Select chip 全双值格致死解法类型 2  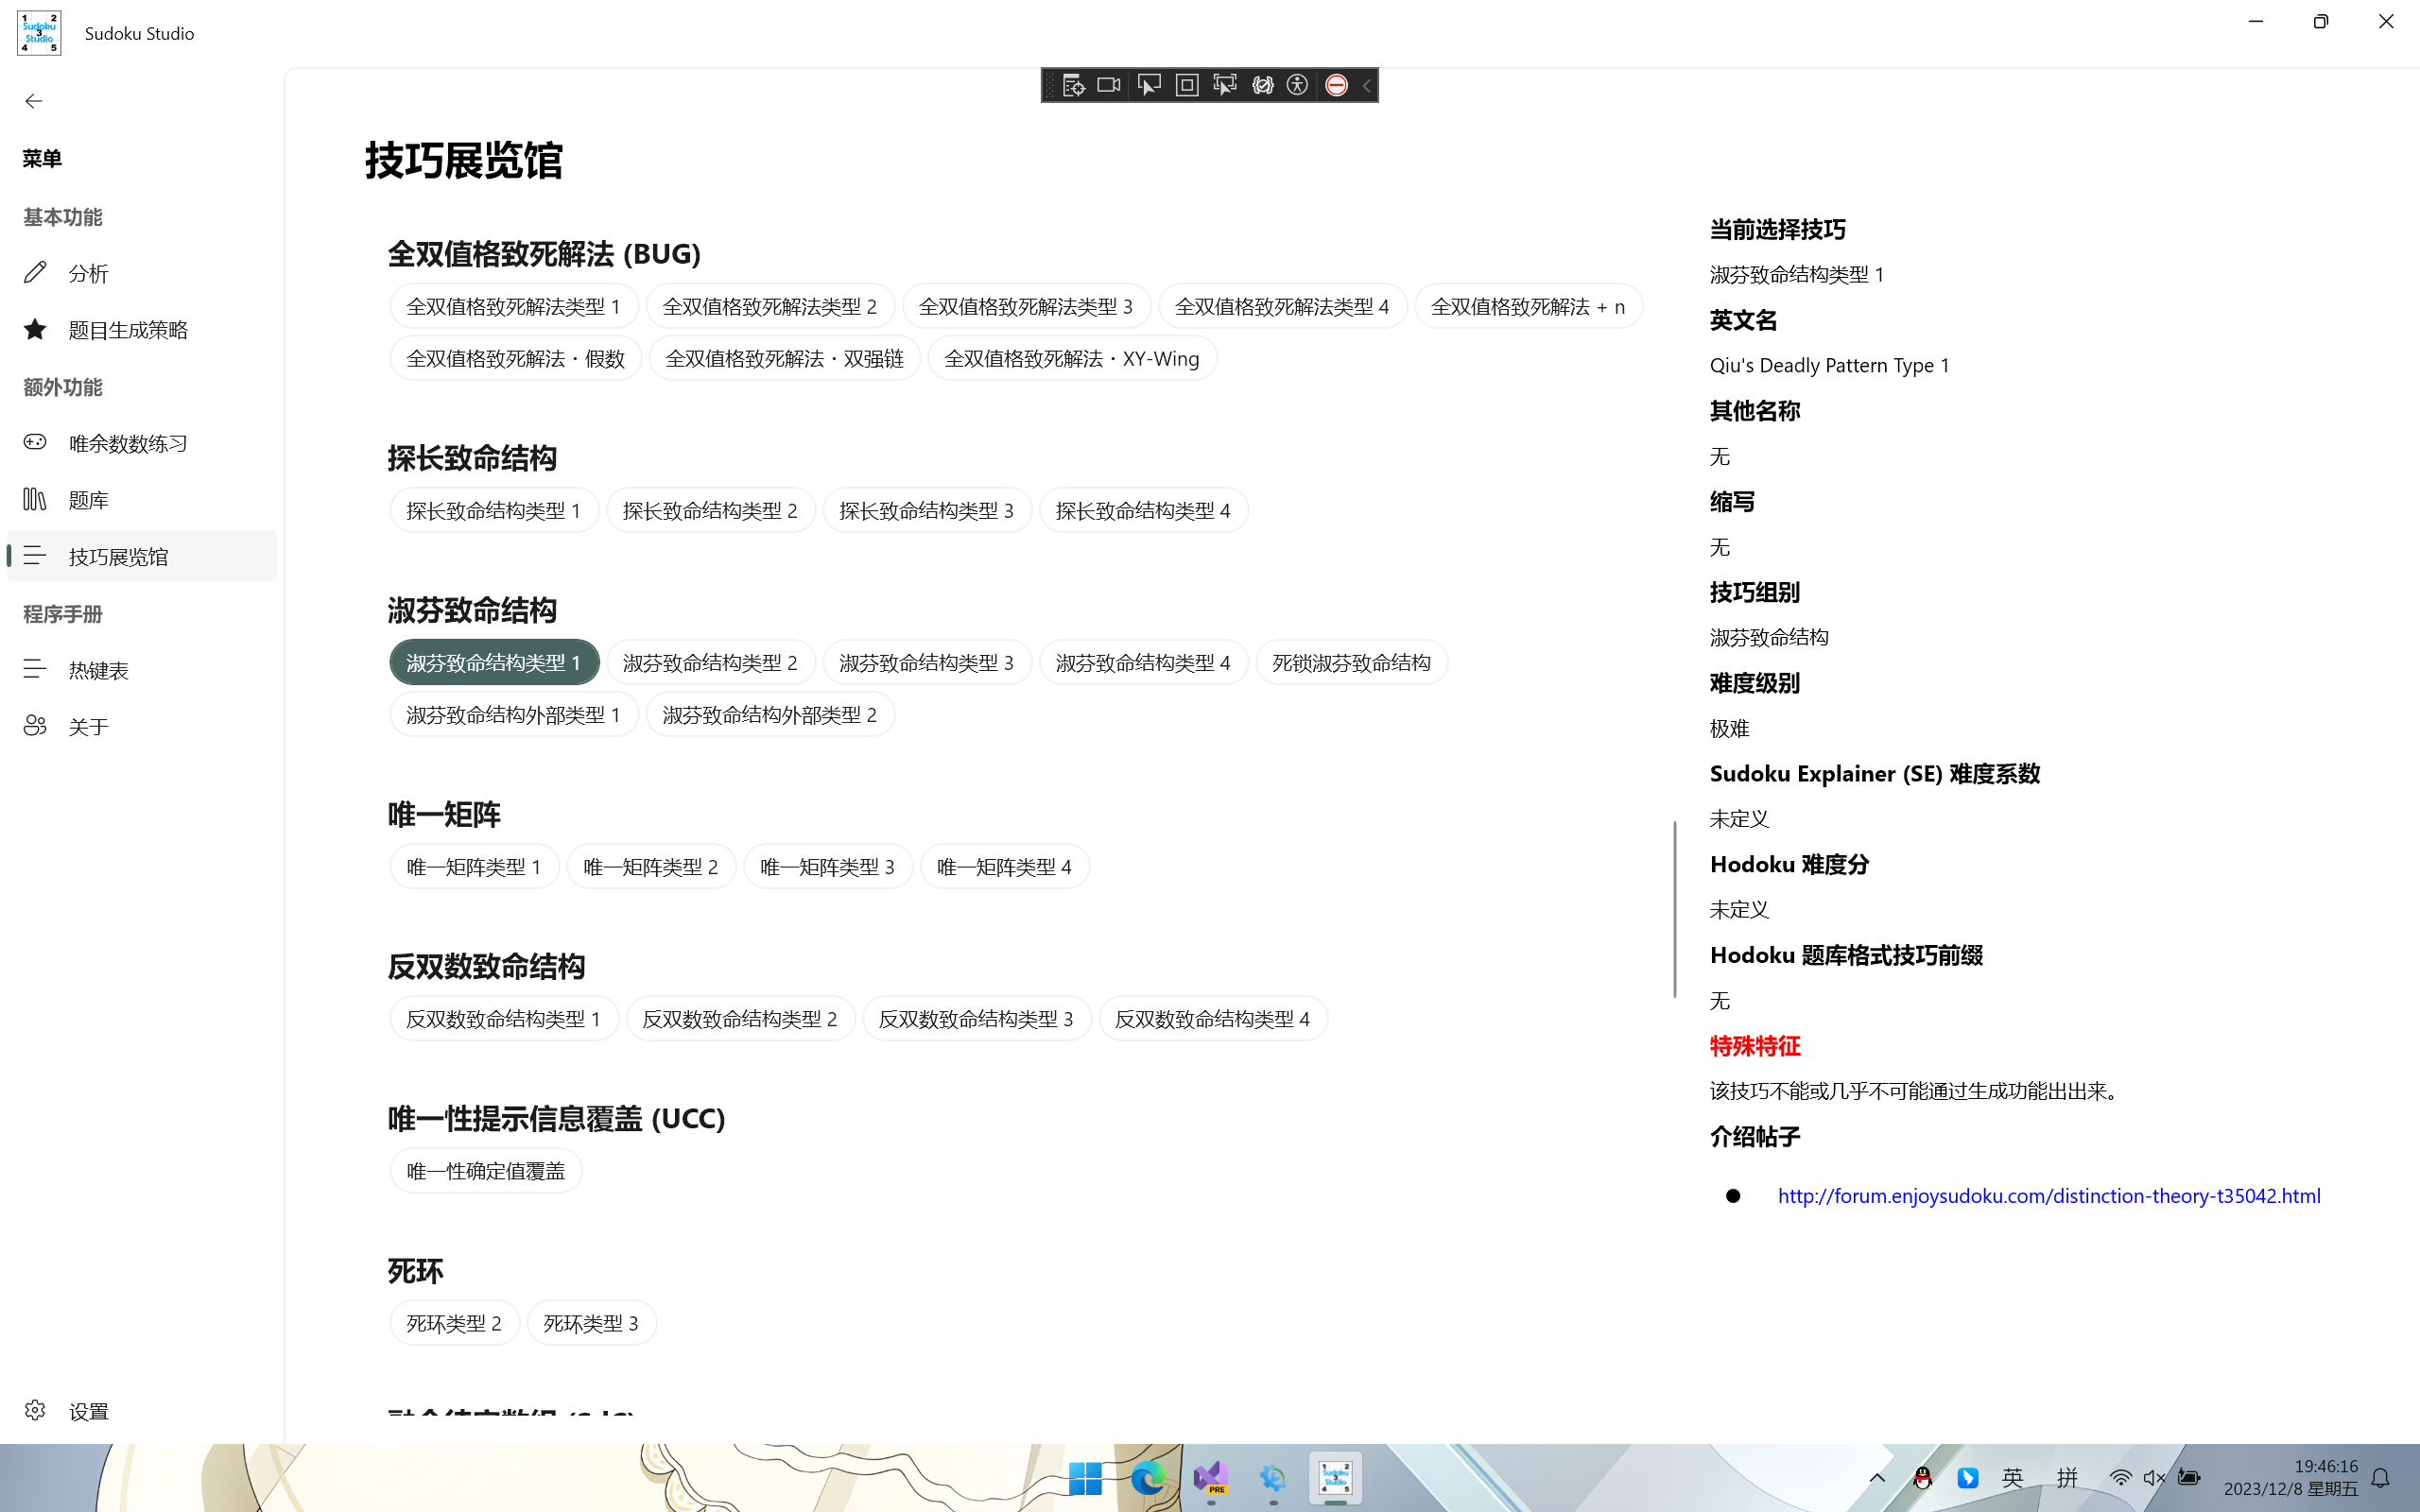tap(770, 306)
